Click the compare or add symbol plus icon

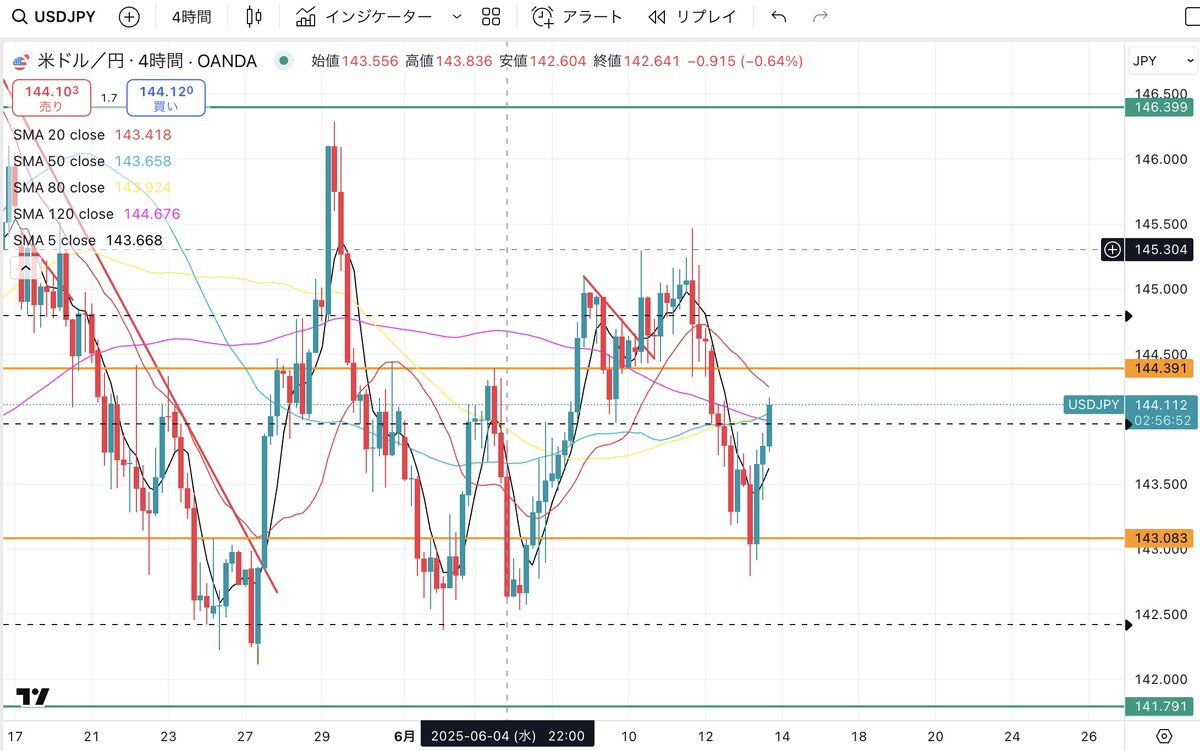(129, 17)
